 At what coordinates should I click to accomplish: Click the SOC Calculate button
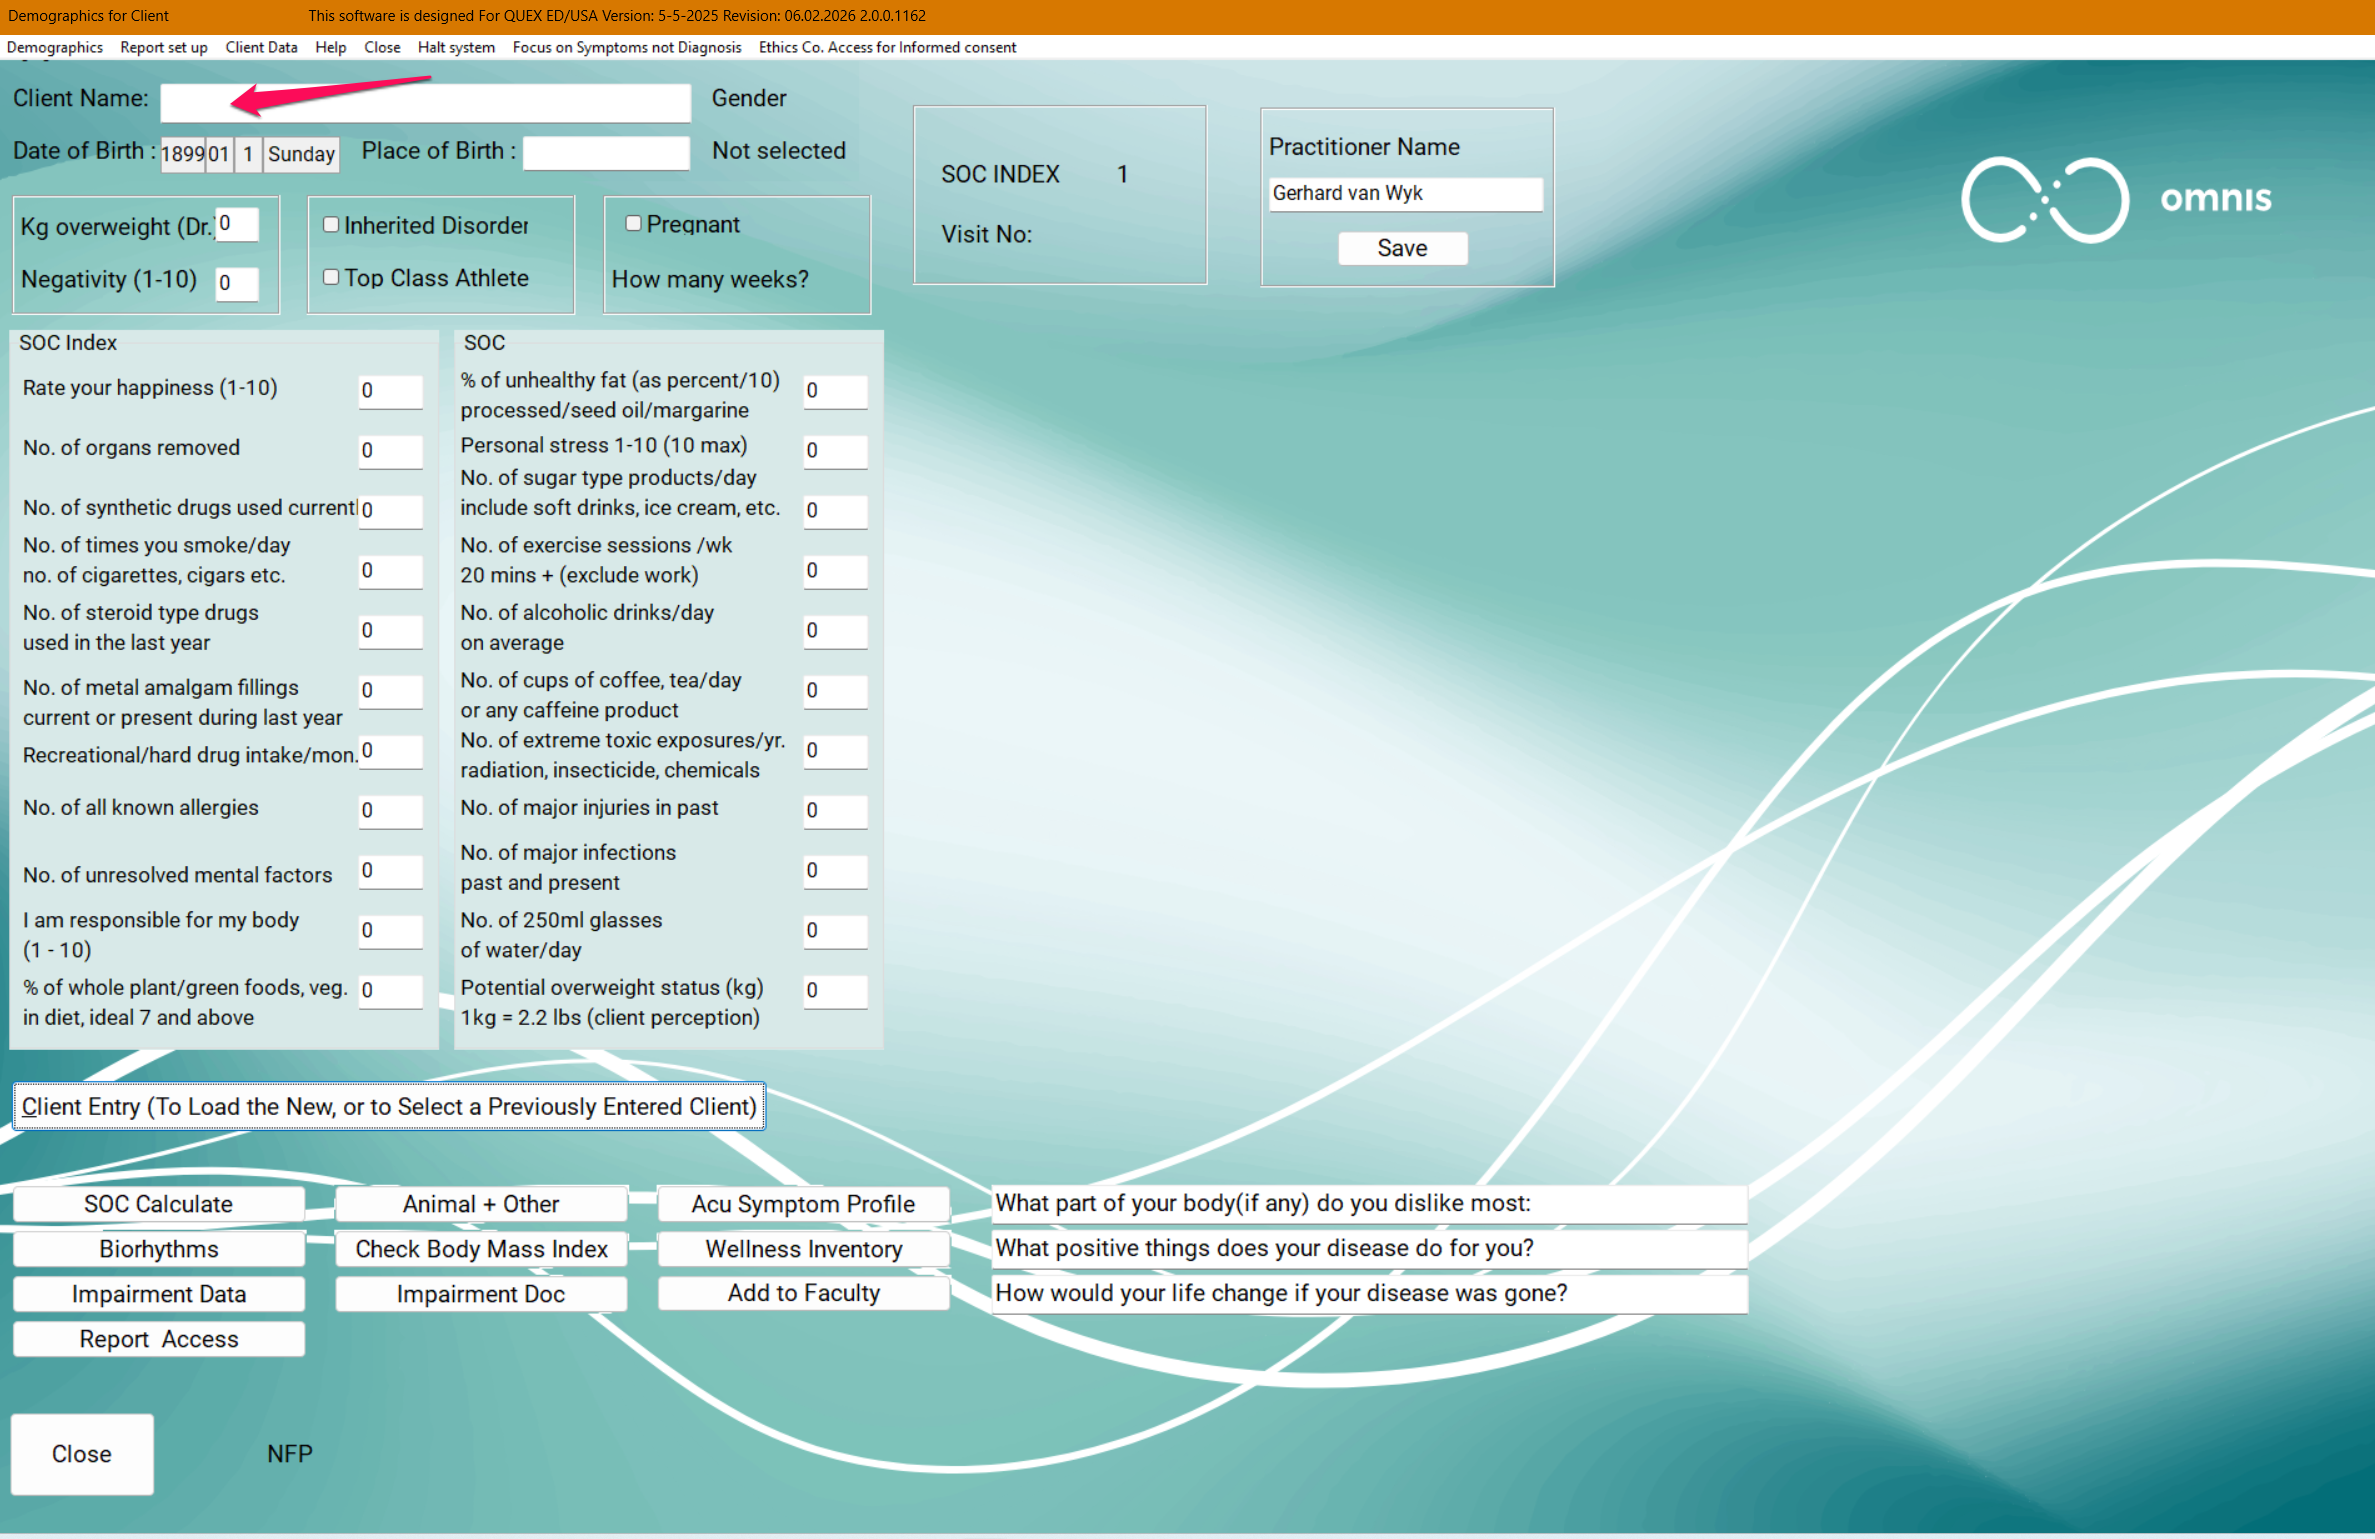tap(158, 1204)
